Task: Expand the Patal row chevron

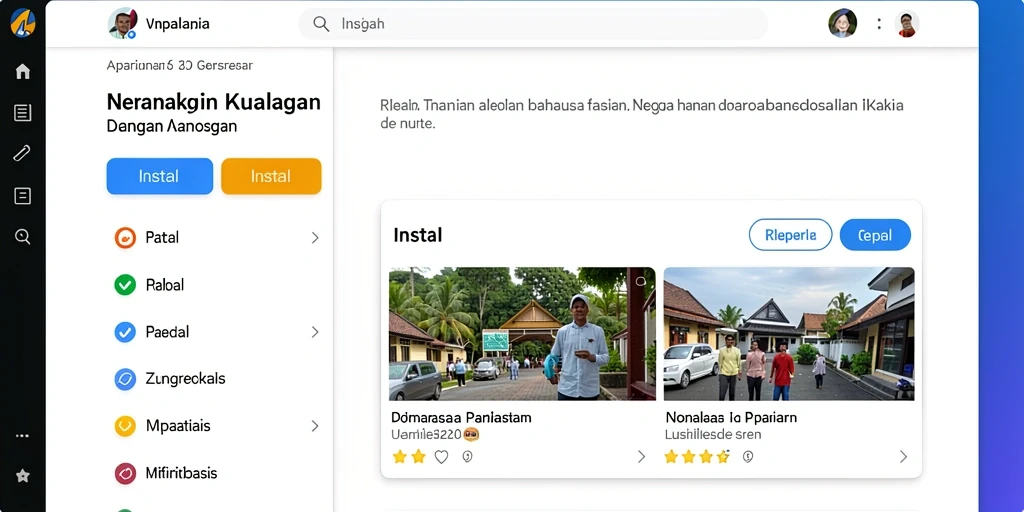Action: 315,238
